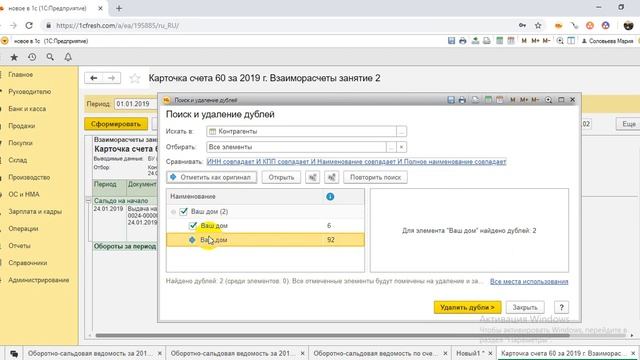Screen dimensions: 640x360
Task: Open the Отбирать selection ellipsis button
Action: 391,147
